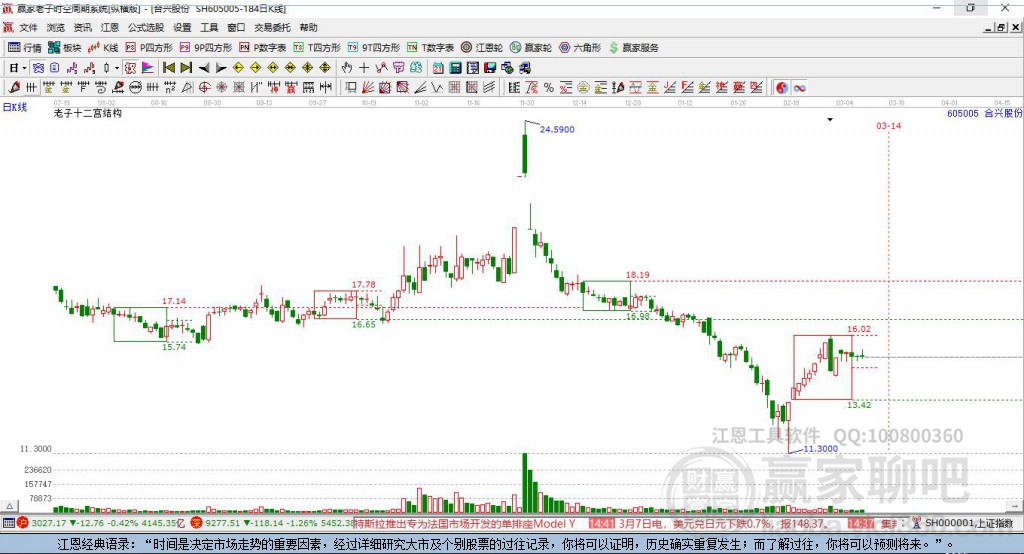Step chart right with black right arrow
Viewport: 1024px width, 554px height.
(221, 68)
